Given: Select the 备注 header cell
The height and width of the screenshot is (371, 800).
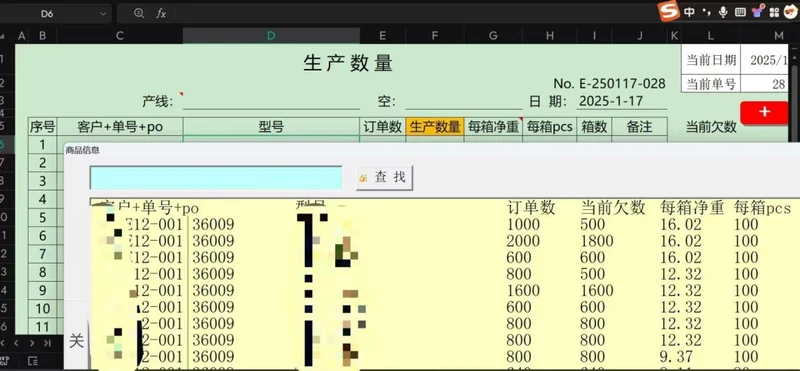Looking at the screenshot, I should click(639, 127).
